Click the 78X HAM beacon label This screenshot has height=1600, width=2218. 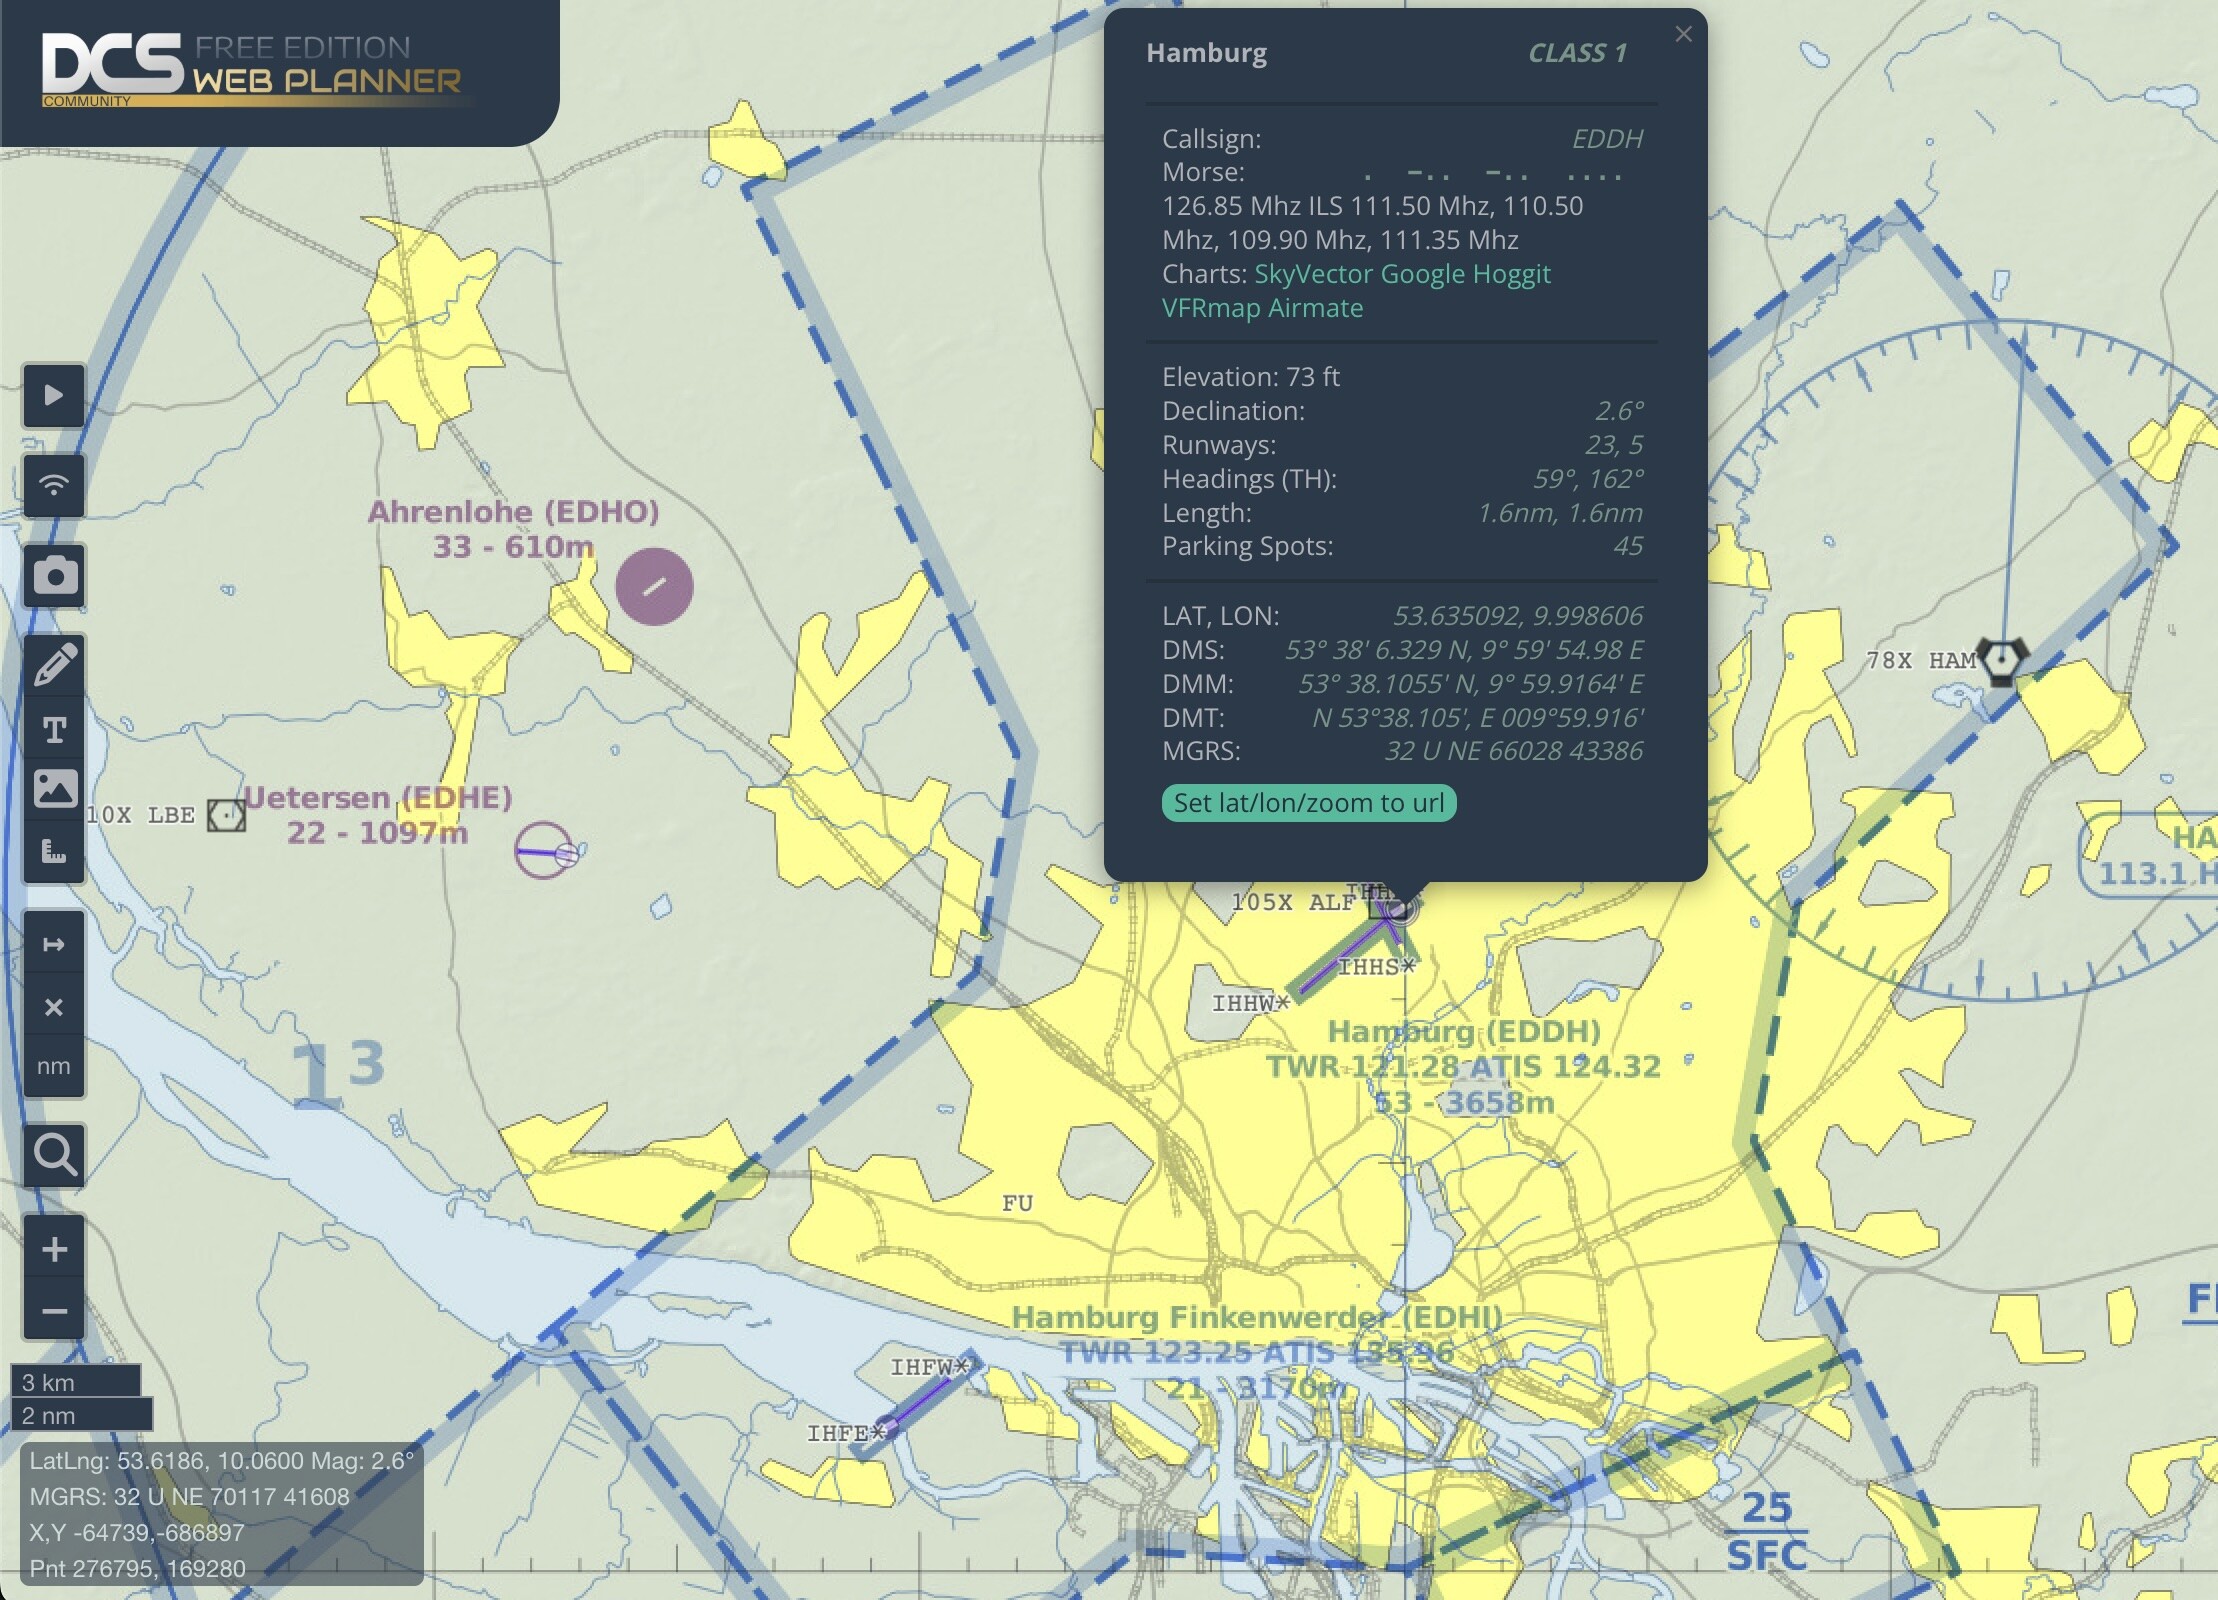pyautogui.click(x=1921, y=661)
